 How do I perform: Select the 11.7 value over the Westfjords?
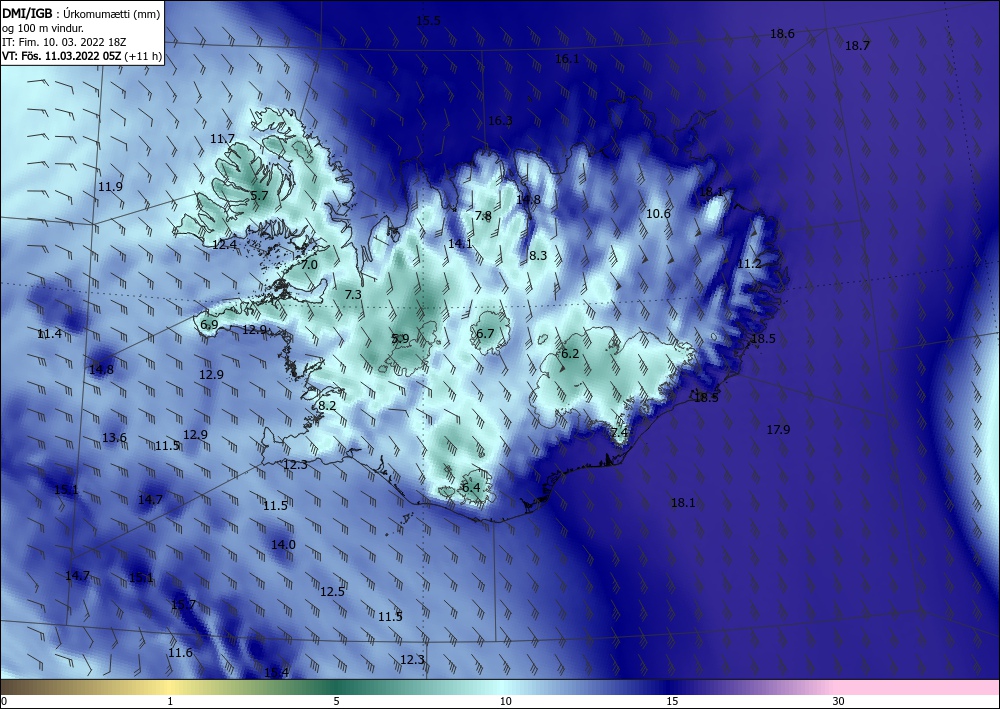(223, 138)
